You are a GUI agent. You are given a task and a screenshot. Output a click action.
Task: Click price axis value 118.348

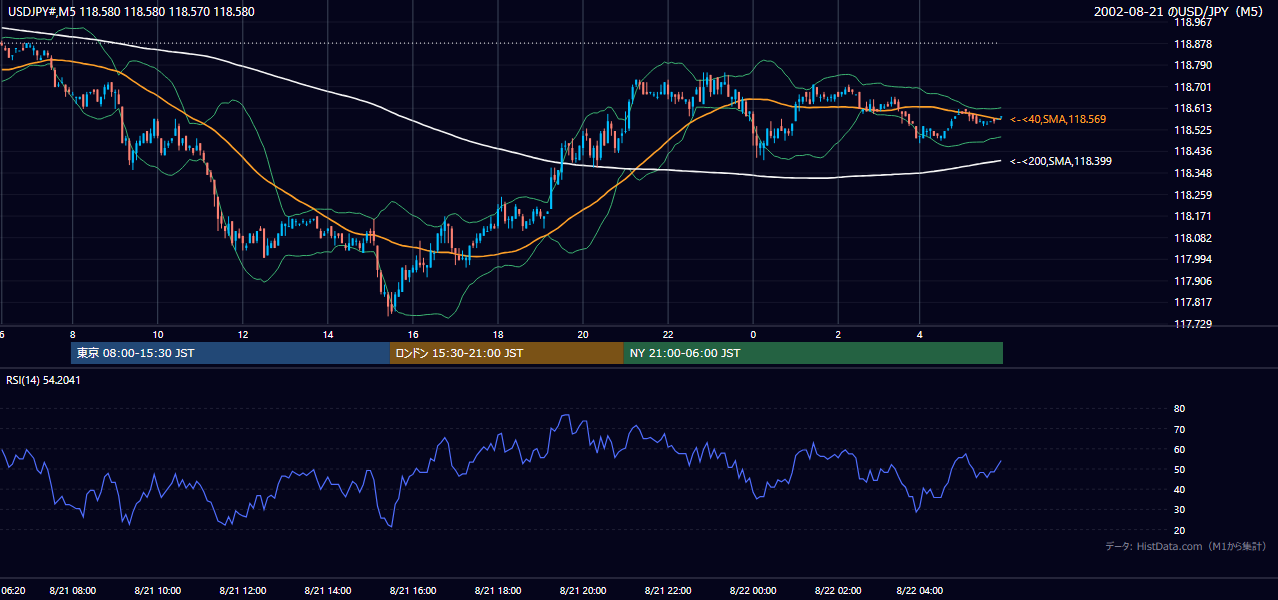coord(1192,173)
